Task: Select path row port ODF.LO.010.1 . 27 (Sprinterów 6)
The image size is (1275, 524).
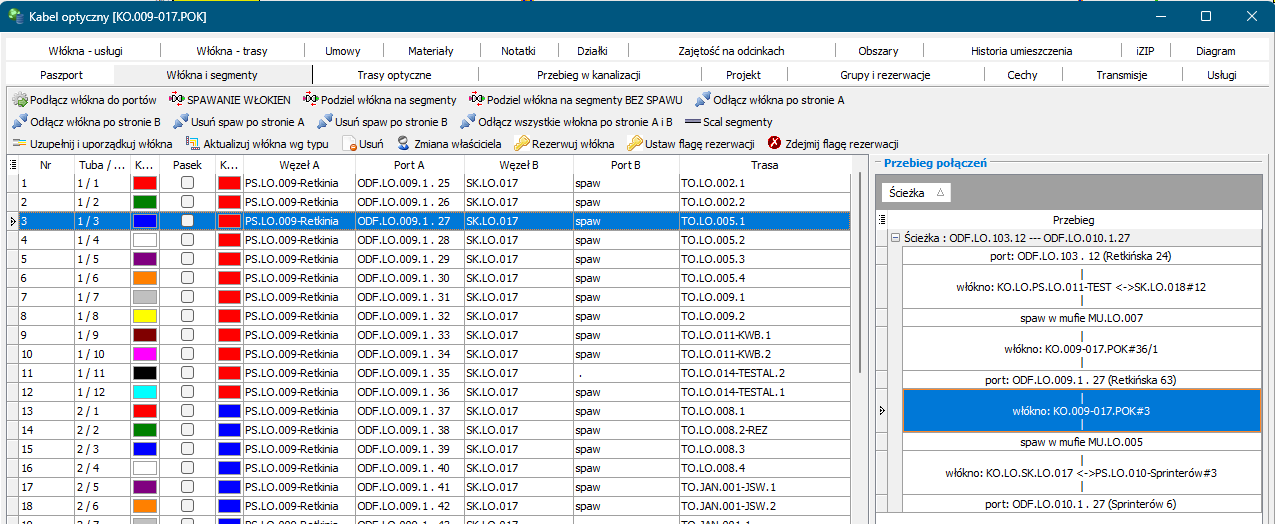Action: (x=1081, y=503)
